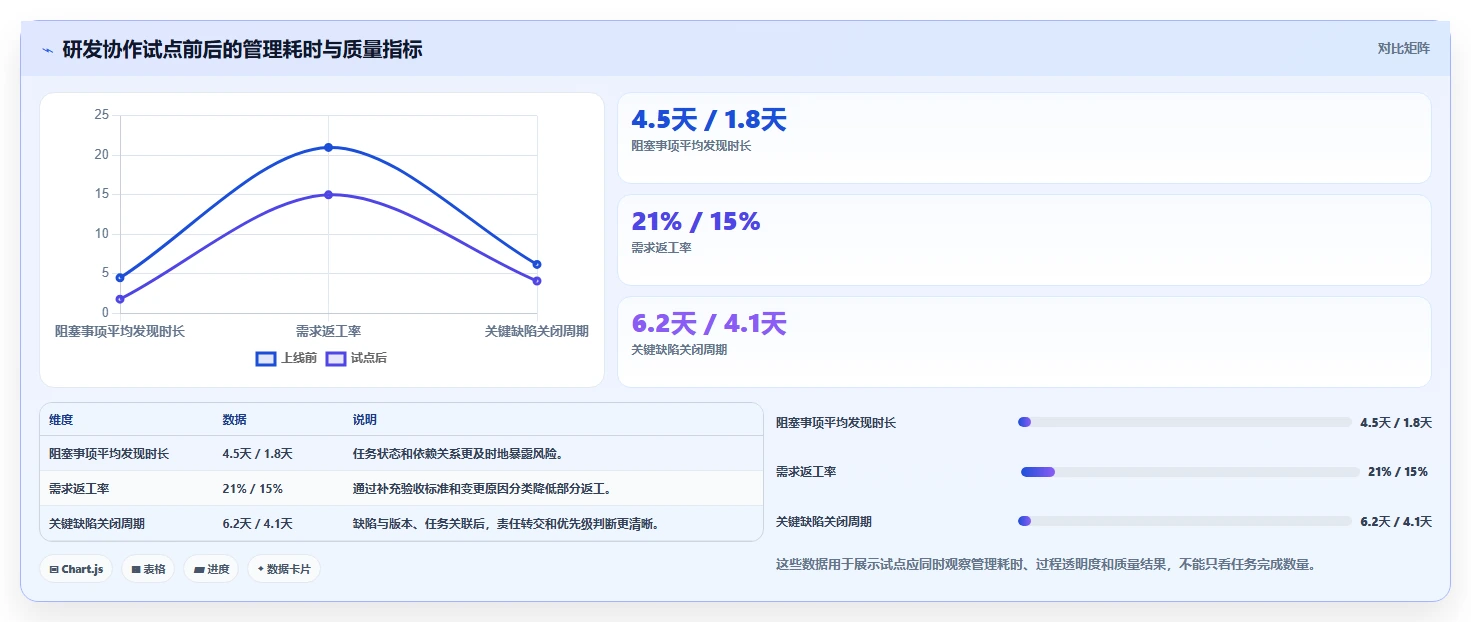Click description starting with 缺陷与版本、任务关联后
This screenshot has width=1471, height=622.
(x=506, y=524)
